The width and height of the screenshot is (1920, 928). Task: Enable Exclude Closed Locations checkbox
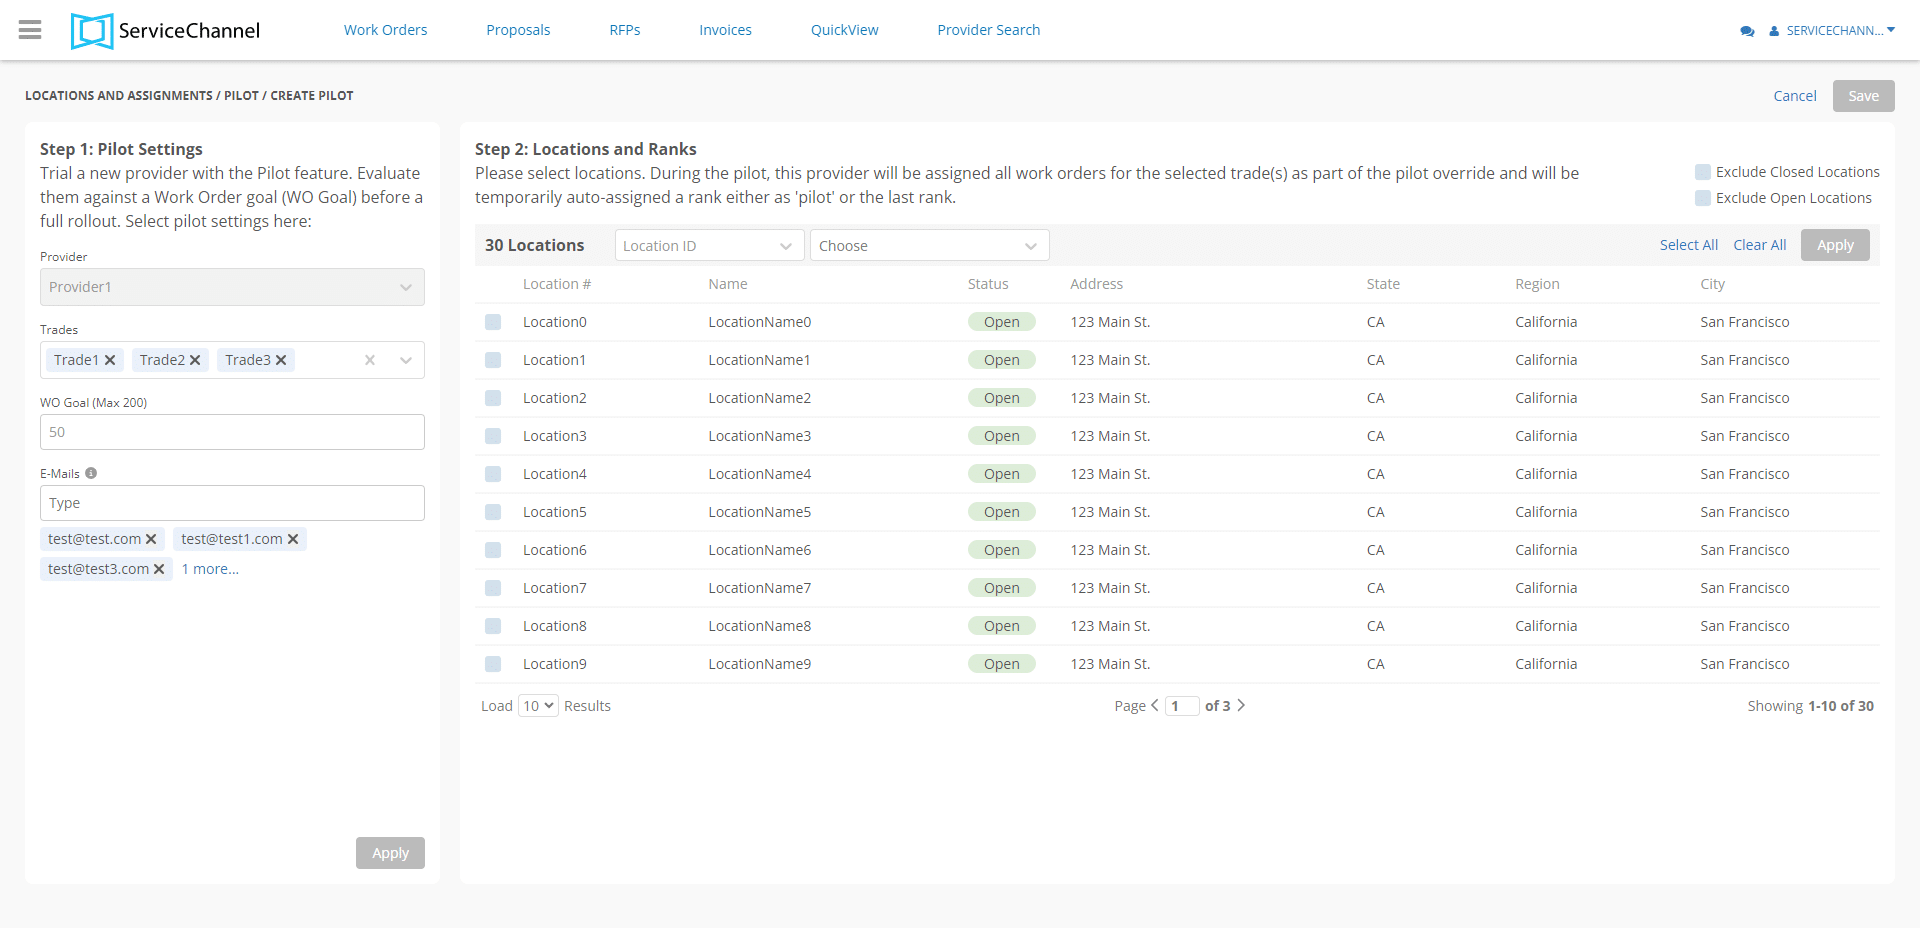[1702, 172]
